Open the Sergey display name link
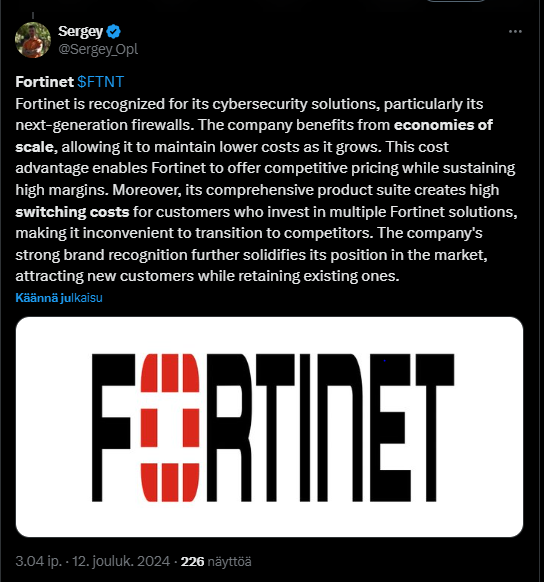Screen dimensions: 544x582 tap(80, 32)
